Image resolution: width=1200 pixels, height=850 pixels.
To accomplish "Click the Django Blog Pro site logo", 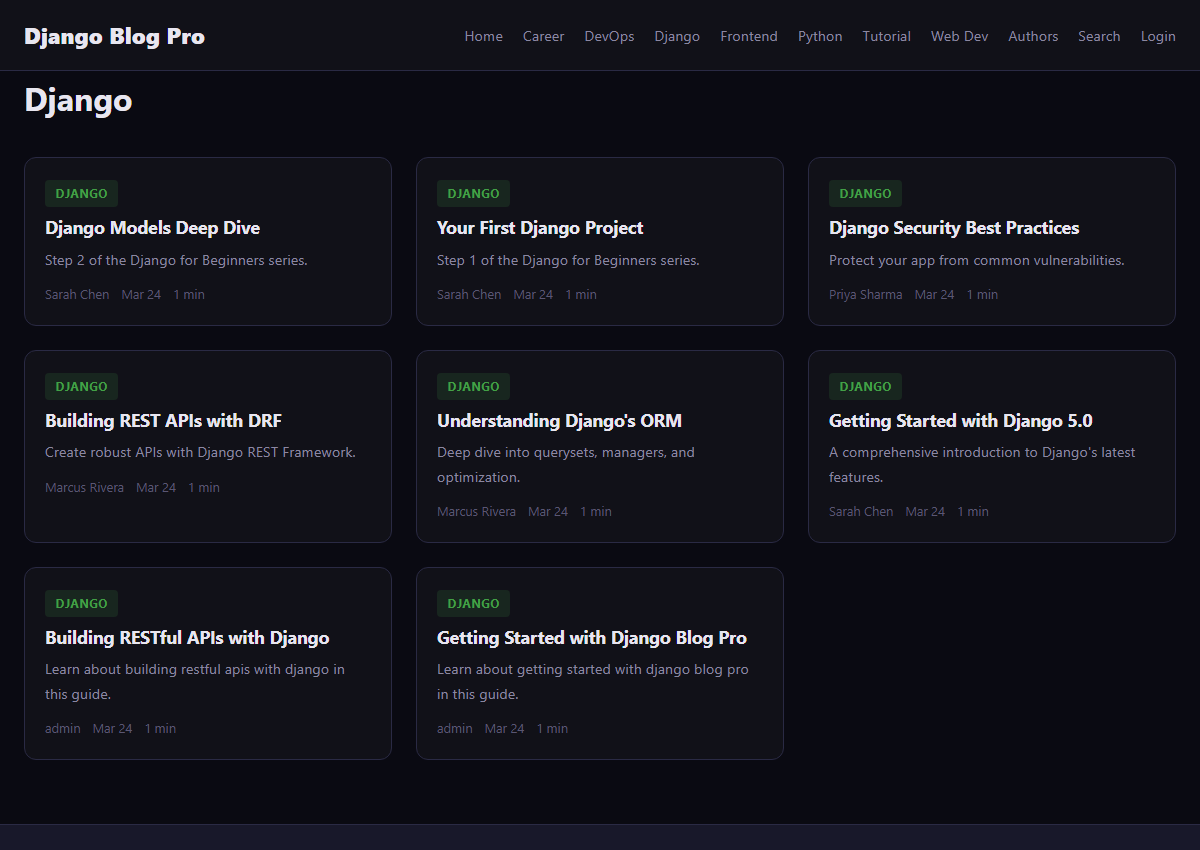I will tap(114, 37).
